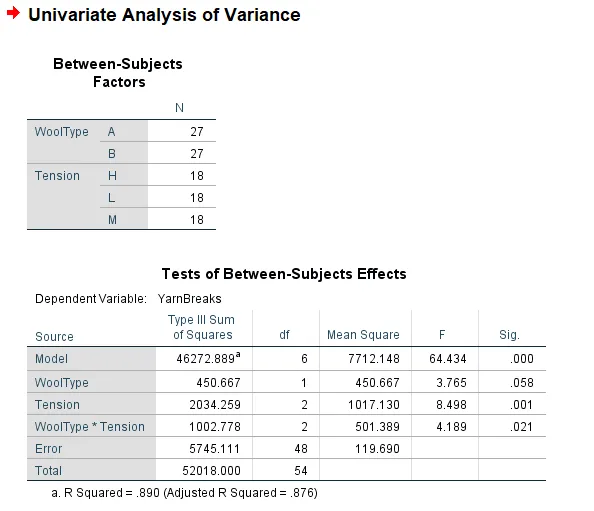Click the tension level M label cell

click(x=124, y=219)
